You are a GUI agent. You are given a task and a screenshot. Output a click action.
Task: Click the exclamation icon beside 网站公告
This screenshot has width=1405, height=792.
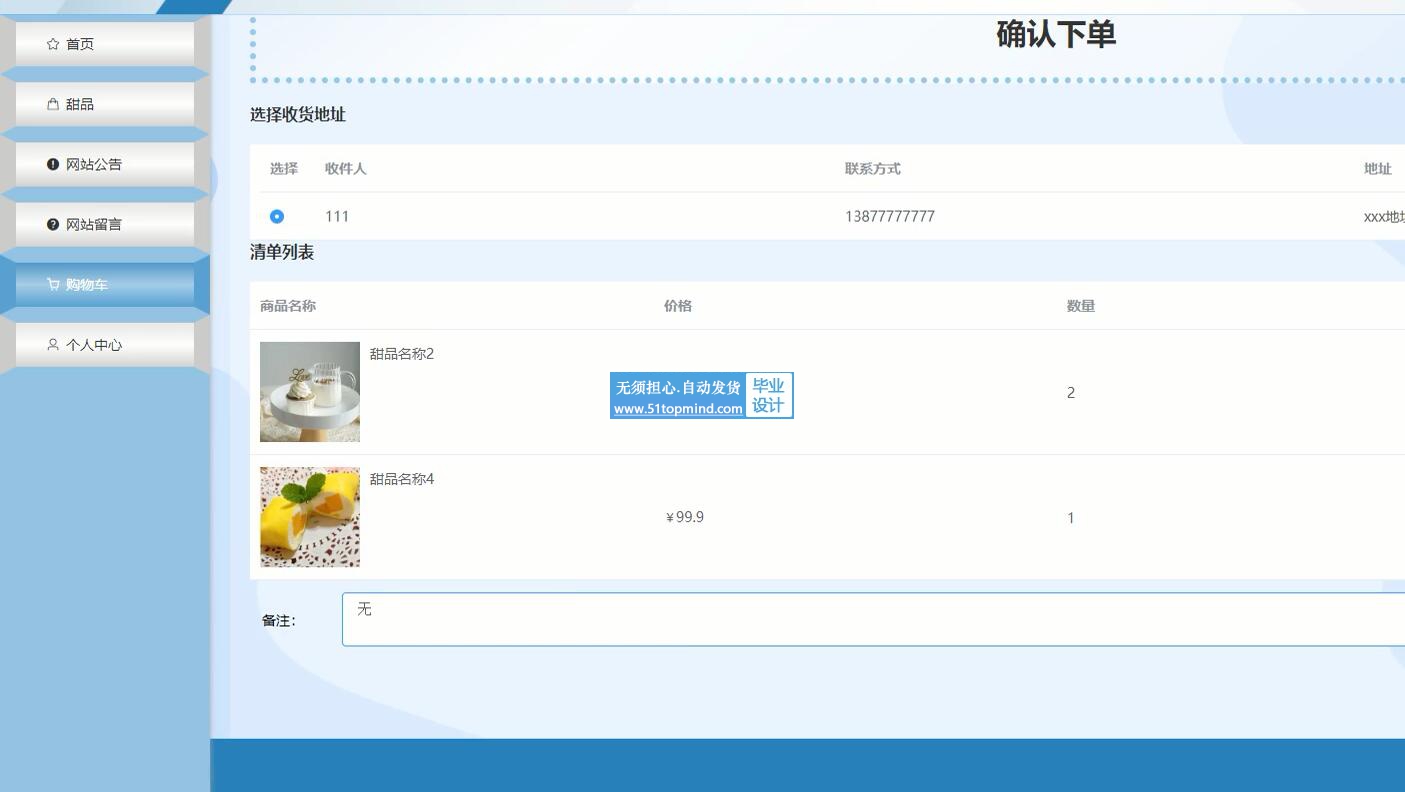[x=53, y=164]
